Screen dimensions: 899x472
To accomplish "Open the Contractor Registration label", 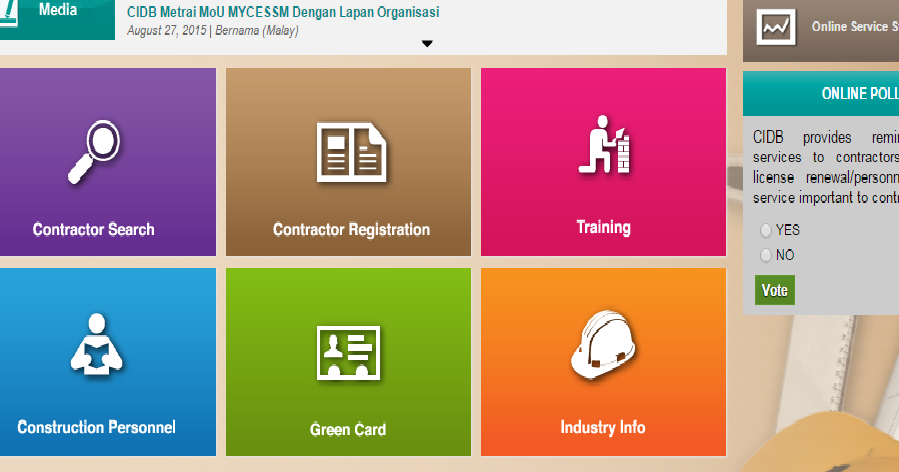I will tap(351, 230).
